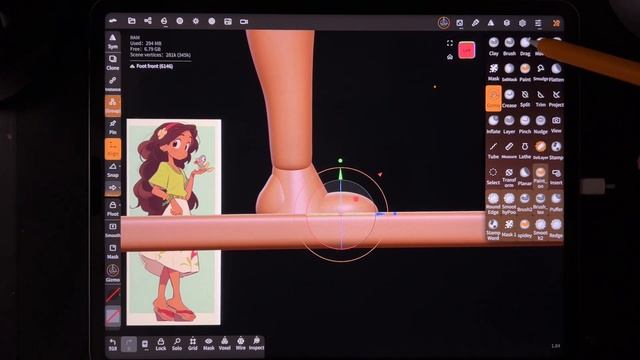
Task: Choose the Measure tool
Action: (x=509, y=150)
